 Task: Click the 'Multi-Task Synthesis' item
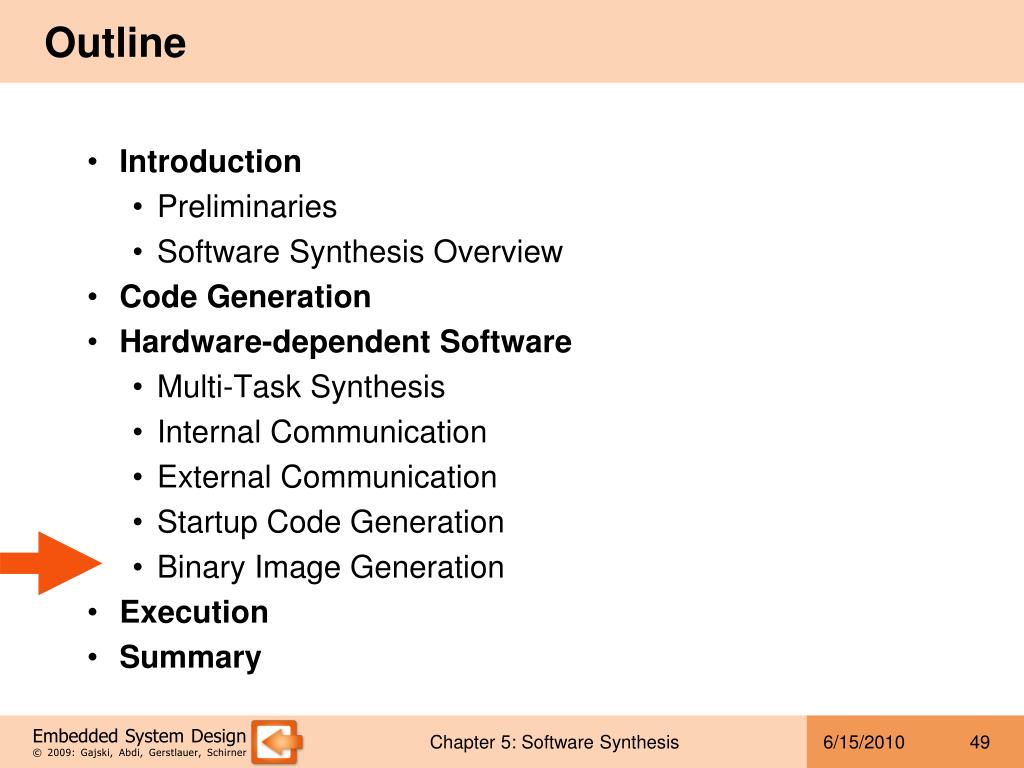click(x=301, y=387)
